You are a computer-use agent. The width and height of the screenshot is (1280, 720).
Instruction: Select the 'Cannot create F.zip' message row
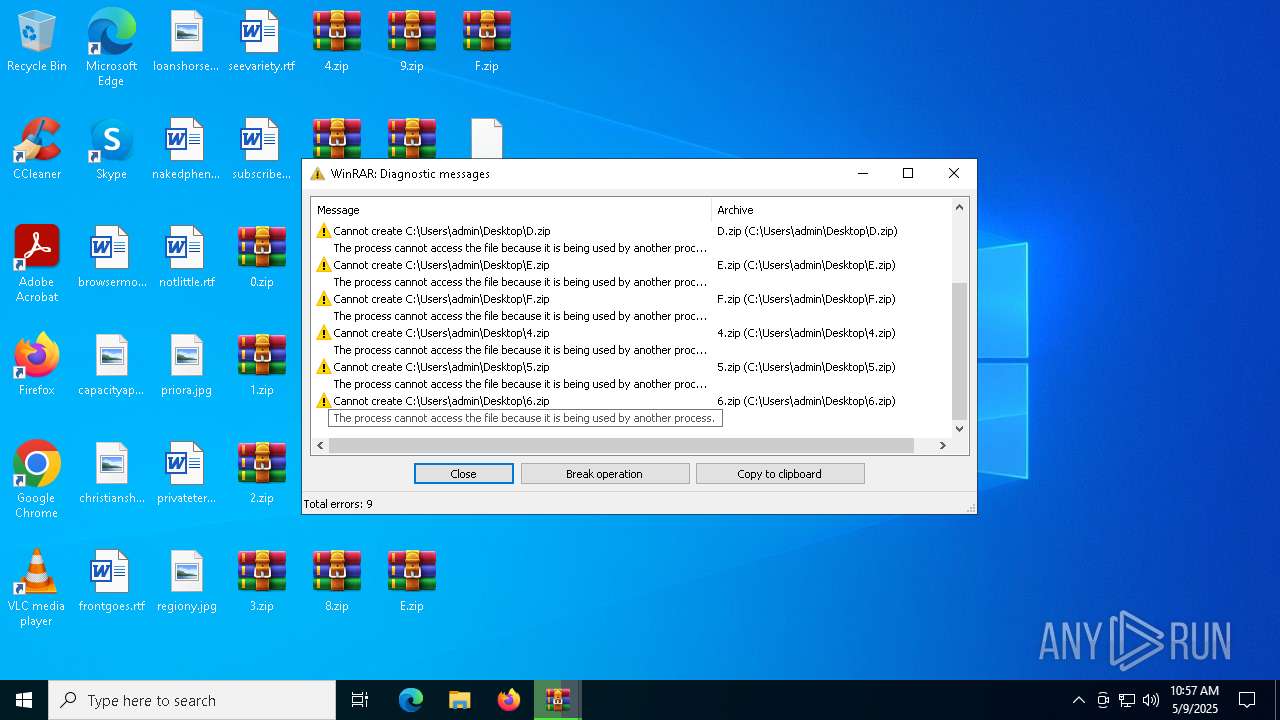pos(631,299)
